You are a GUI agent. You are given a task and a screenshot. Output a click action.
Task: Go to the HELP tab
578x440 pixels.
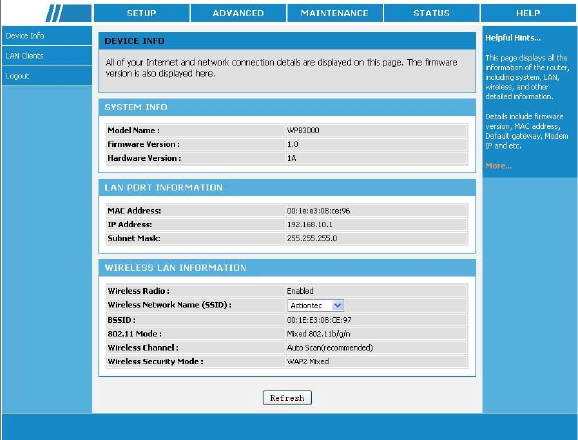(529, 13)
